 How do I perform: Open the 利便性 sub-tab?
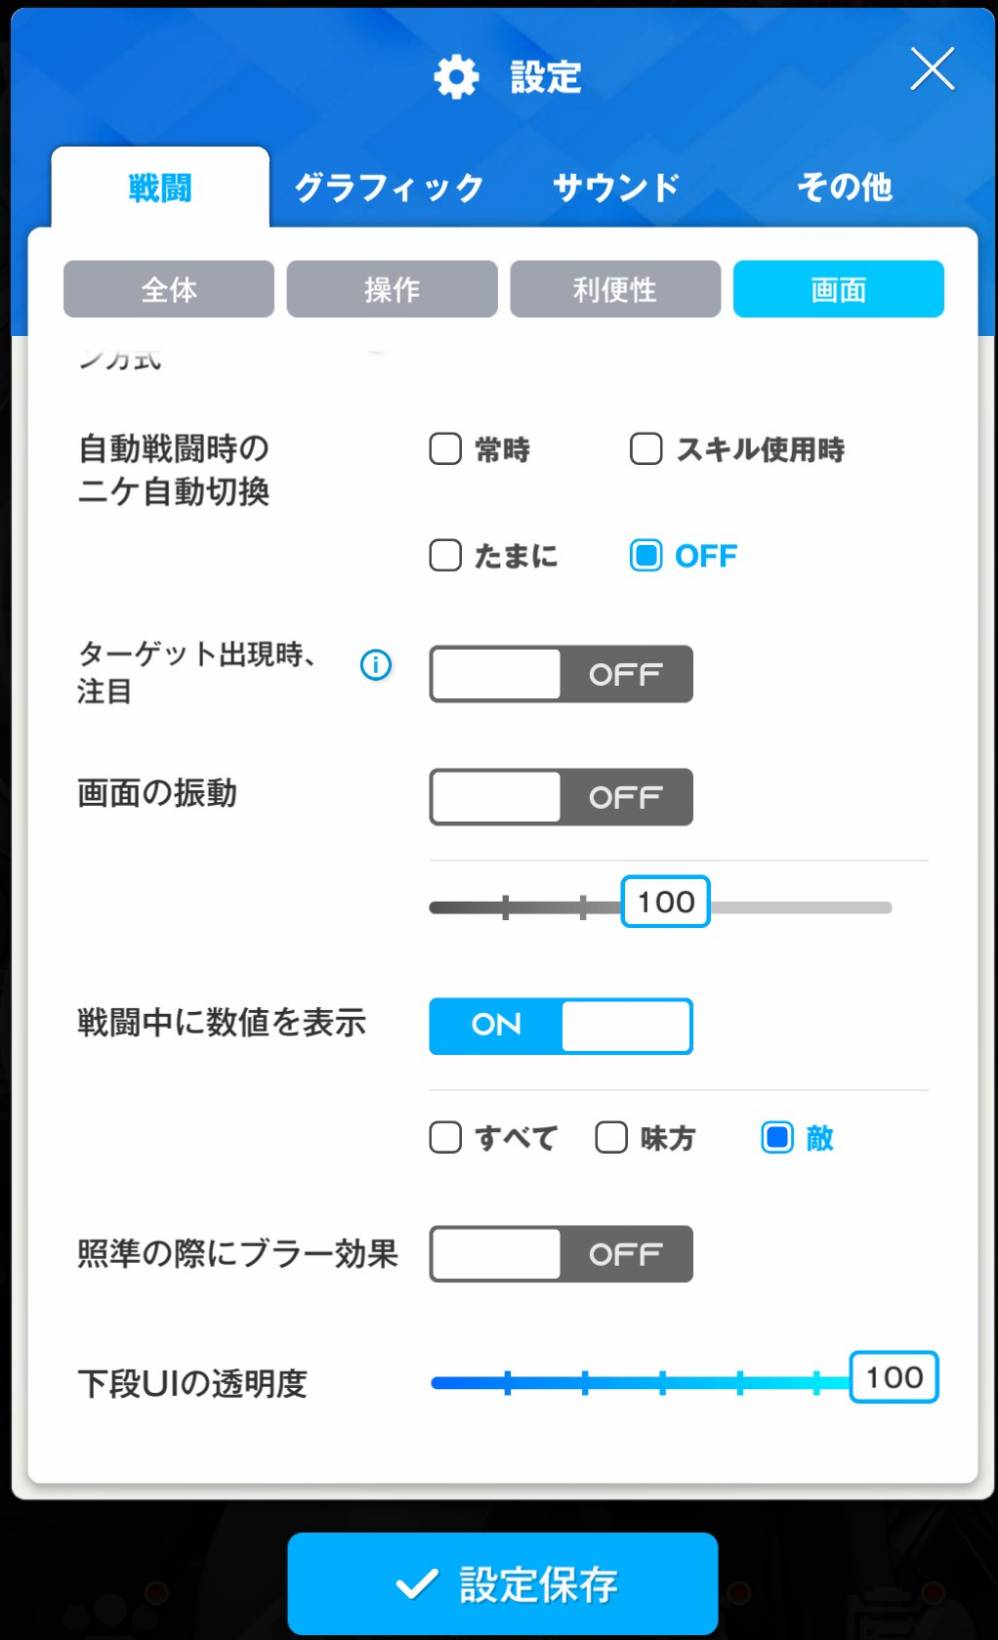pos(615,290)
